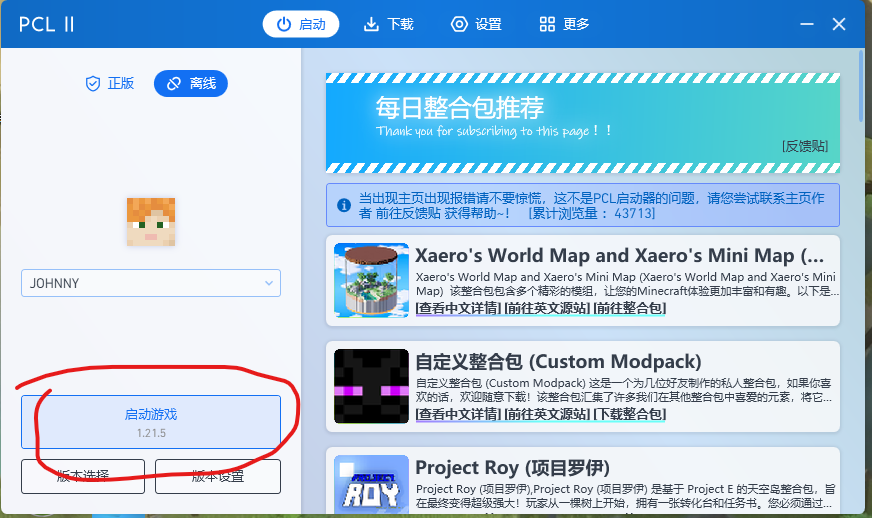Viewport: 872px width, 518px height.
Task: Open 版本设置 (Version Settings) button
Action: coord(217,476)
